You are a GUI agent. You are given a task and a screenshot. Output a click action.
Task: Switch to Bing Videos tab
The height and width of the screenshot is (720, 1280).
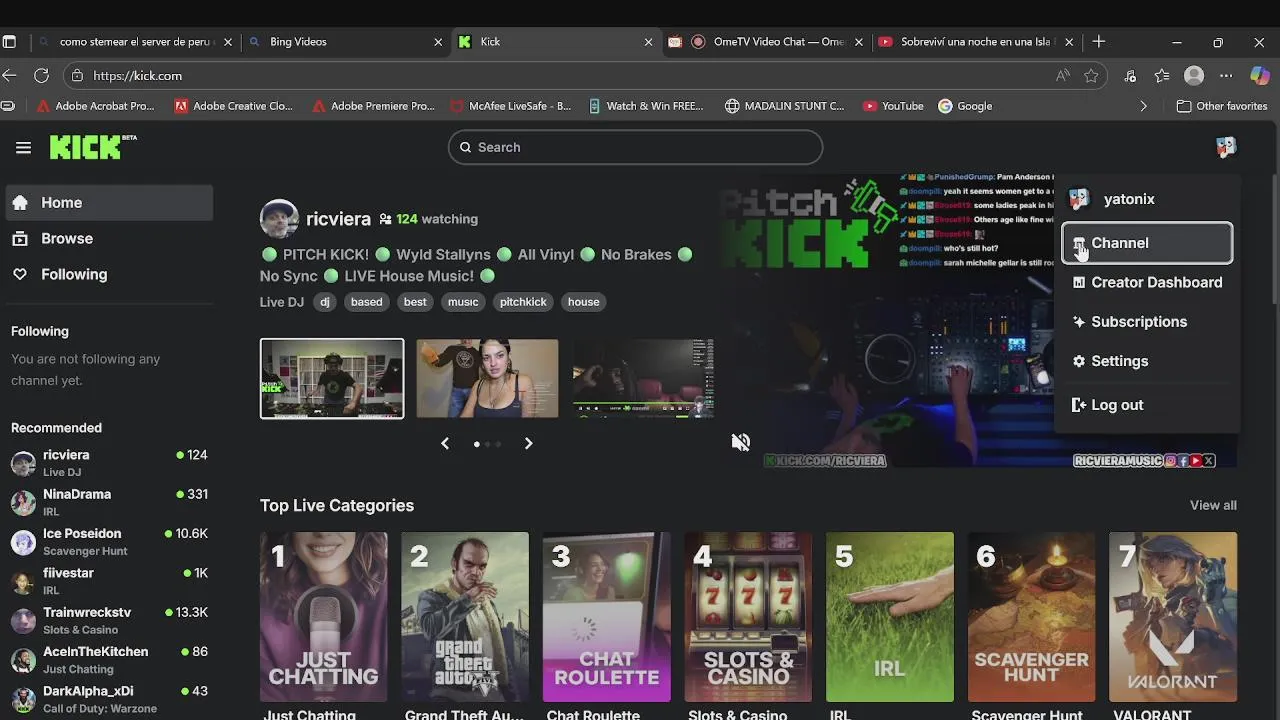pyautogui.click(x=345, y=42)
